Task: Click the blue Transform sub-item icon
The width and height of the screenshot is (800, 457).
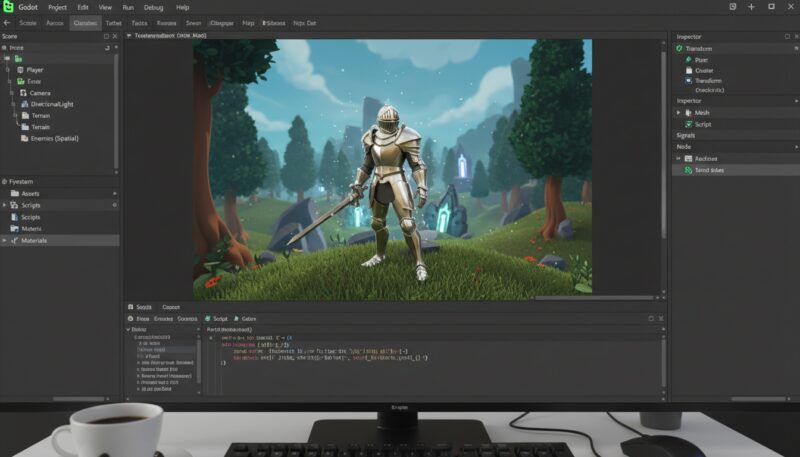Action: pos(689,81)
